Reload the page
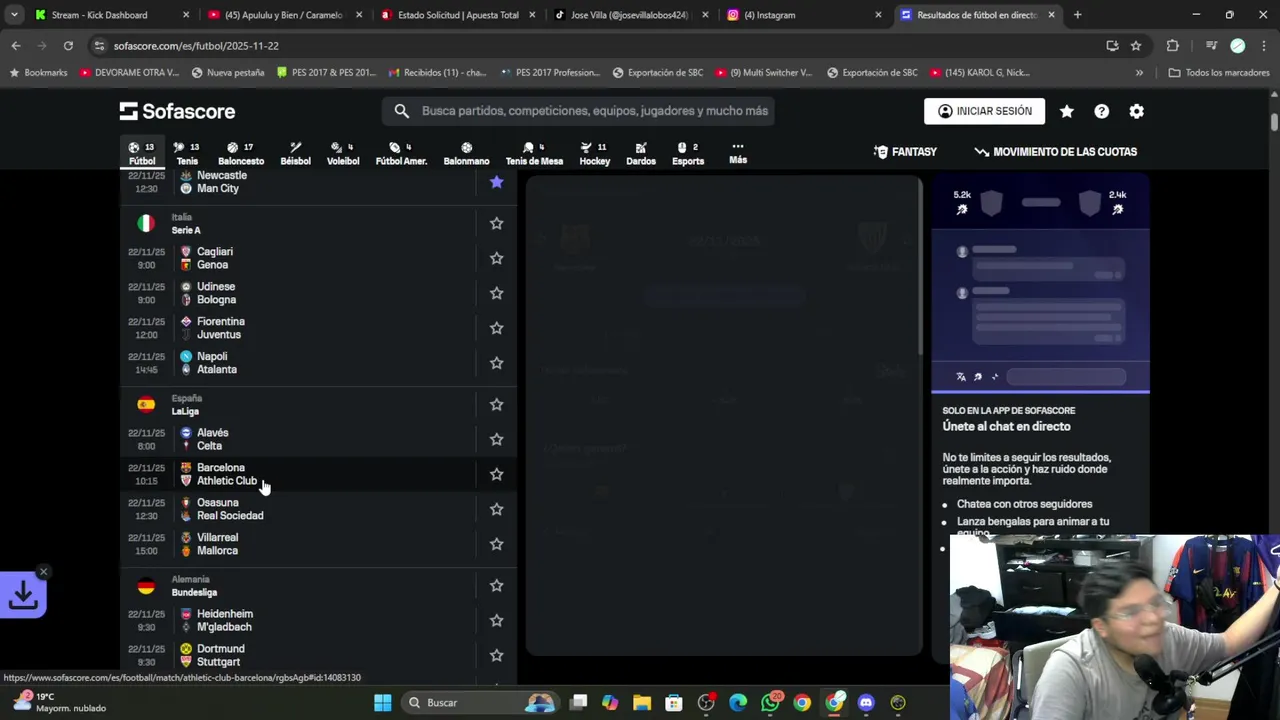Image resolution: width=1280 pixels, height=720 pixels. tap(68, 46)
